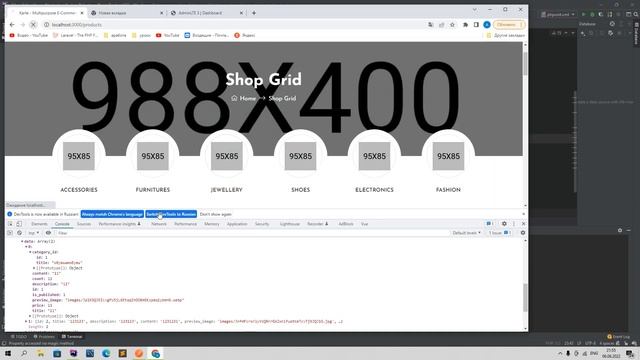Click Don't show again

point(216,214)
